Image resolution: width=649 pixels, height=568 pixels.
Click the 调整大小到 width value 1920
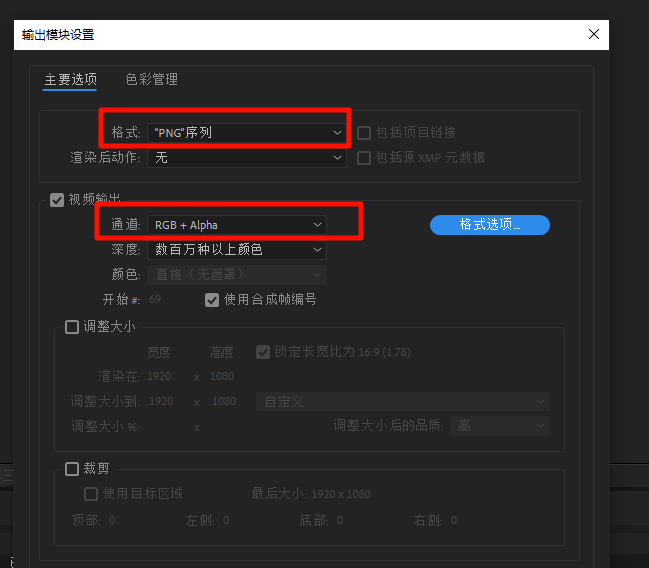[161, 402]
